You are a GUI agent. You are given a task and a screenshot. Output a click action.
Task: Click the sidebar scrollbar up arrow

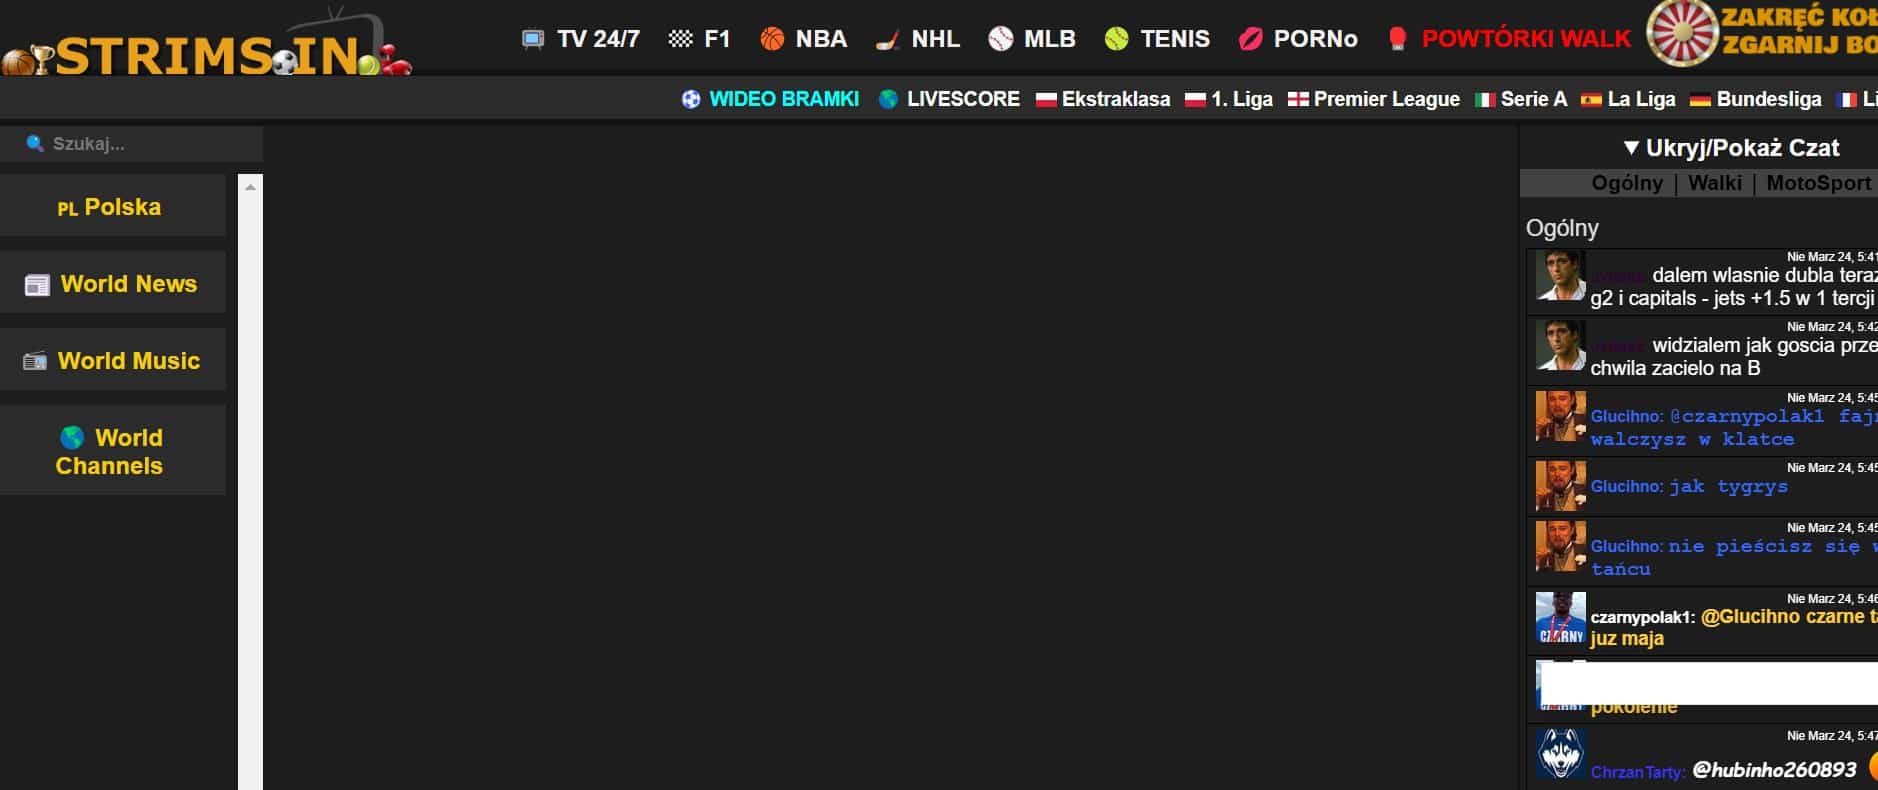[x=250, y=187]
